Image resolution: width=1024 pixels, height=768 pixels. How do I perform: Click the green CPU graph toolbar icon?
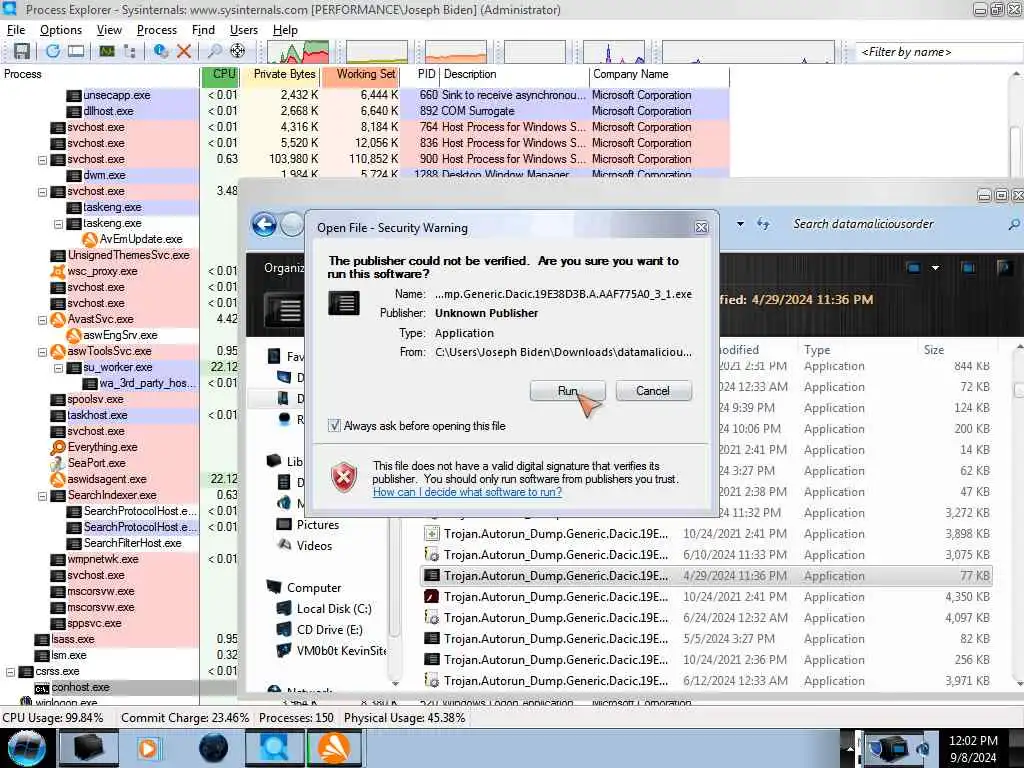click(106, 51)
